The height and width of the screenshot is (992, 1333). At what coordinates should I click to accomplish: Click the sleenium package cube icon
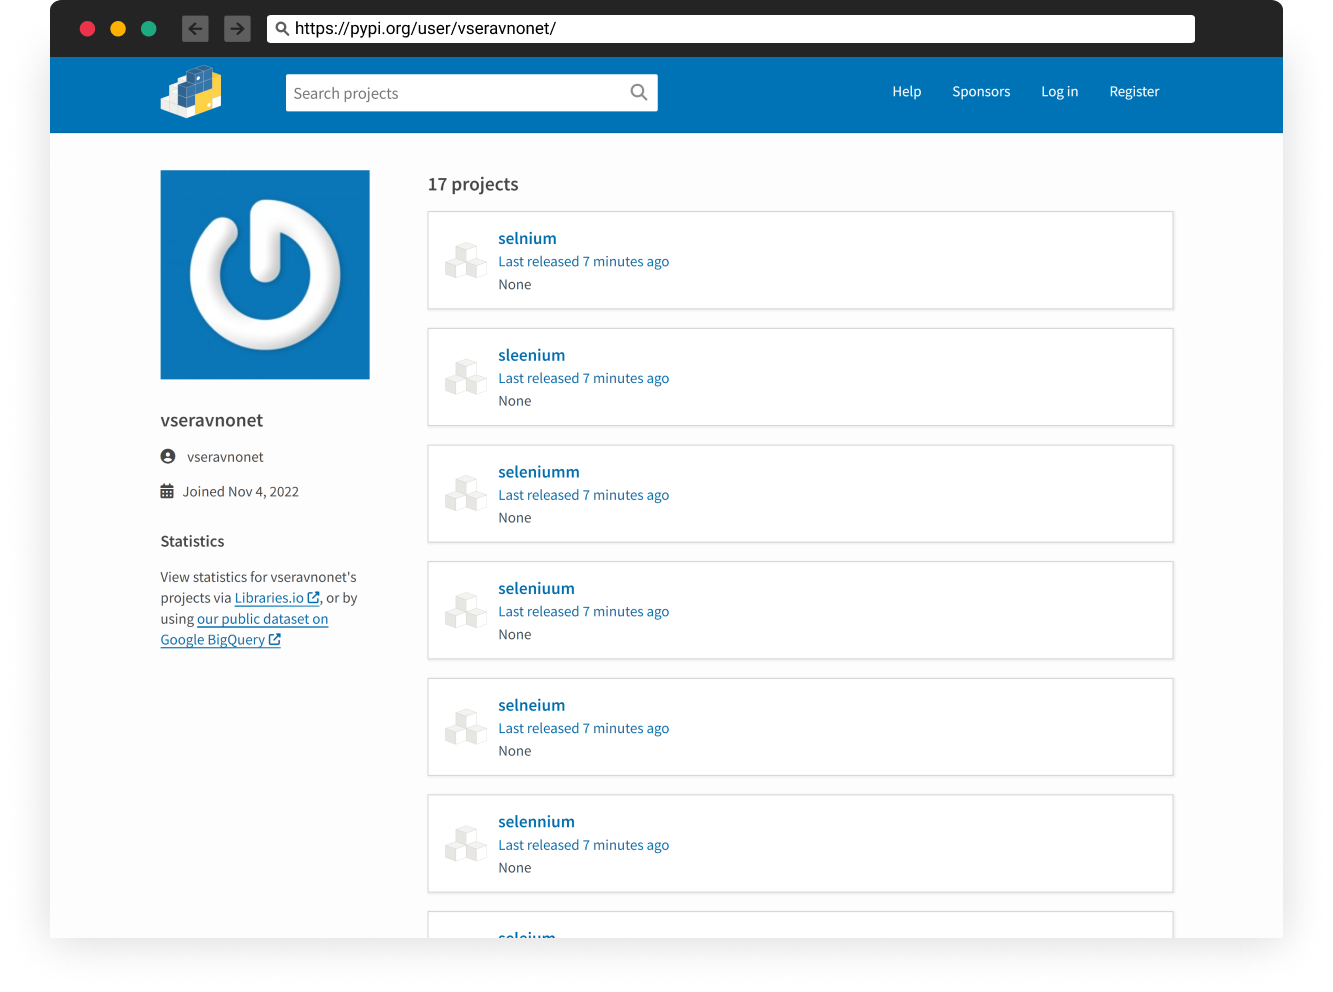(x=466, y=377)
